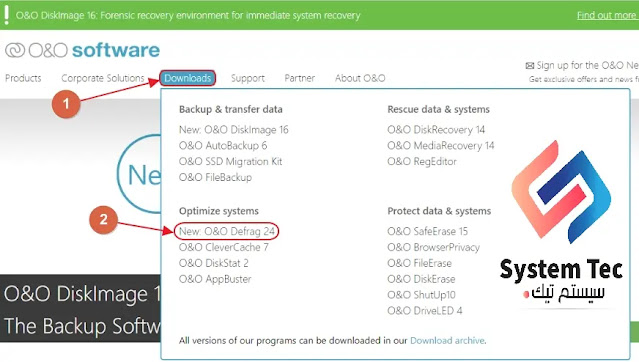Choose O&O DiskStat 2

[214, 263]
